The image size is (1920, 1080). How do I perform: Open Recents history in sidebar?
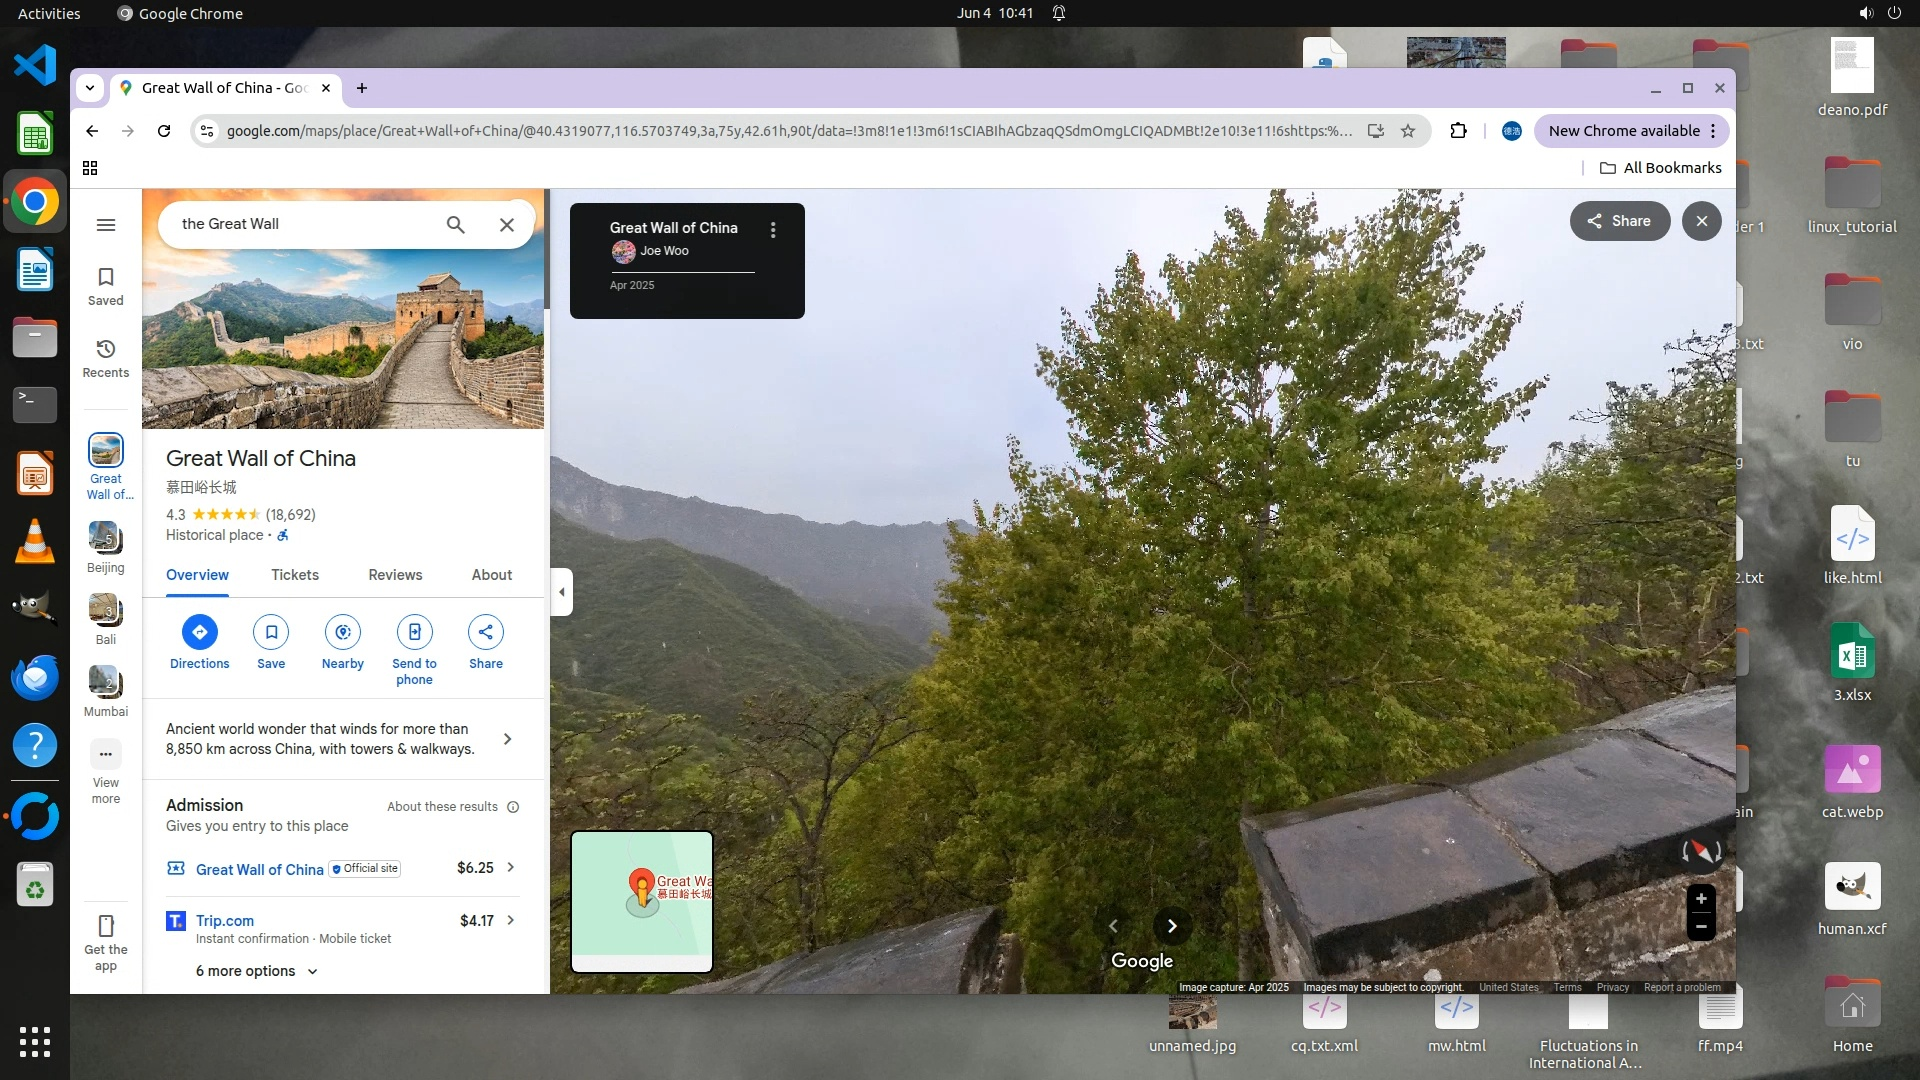coord(106,349)
